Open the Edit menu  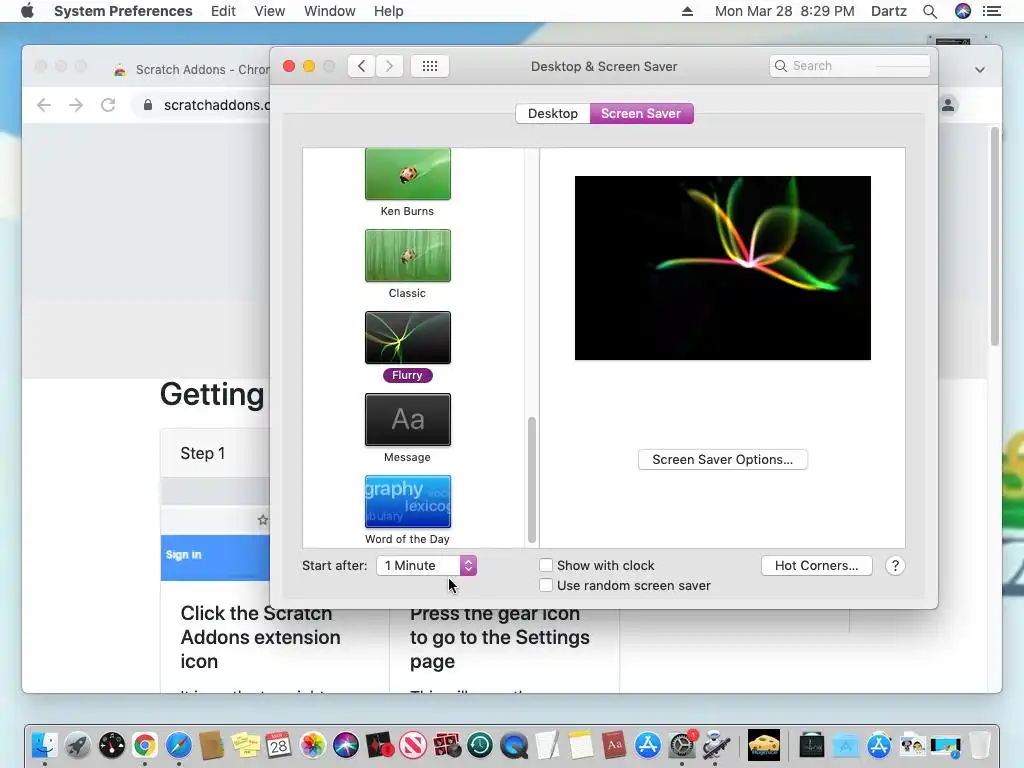(223, 11)
